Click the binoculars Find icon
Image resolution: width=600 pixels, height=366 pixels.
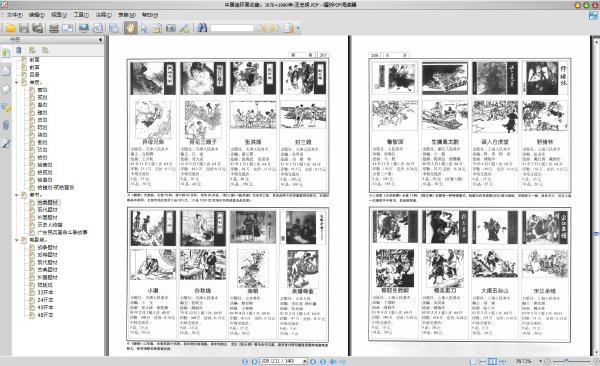click(202, 28)
